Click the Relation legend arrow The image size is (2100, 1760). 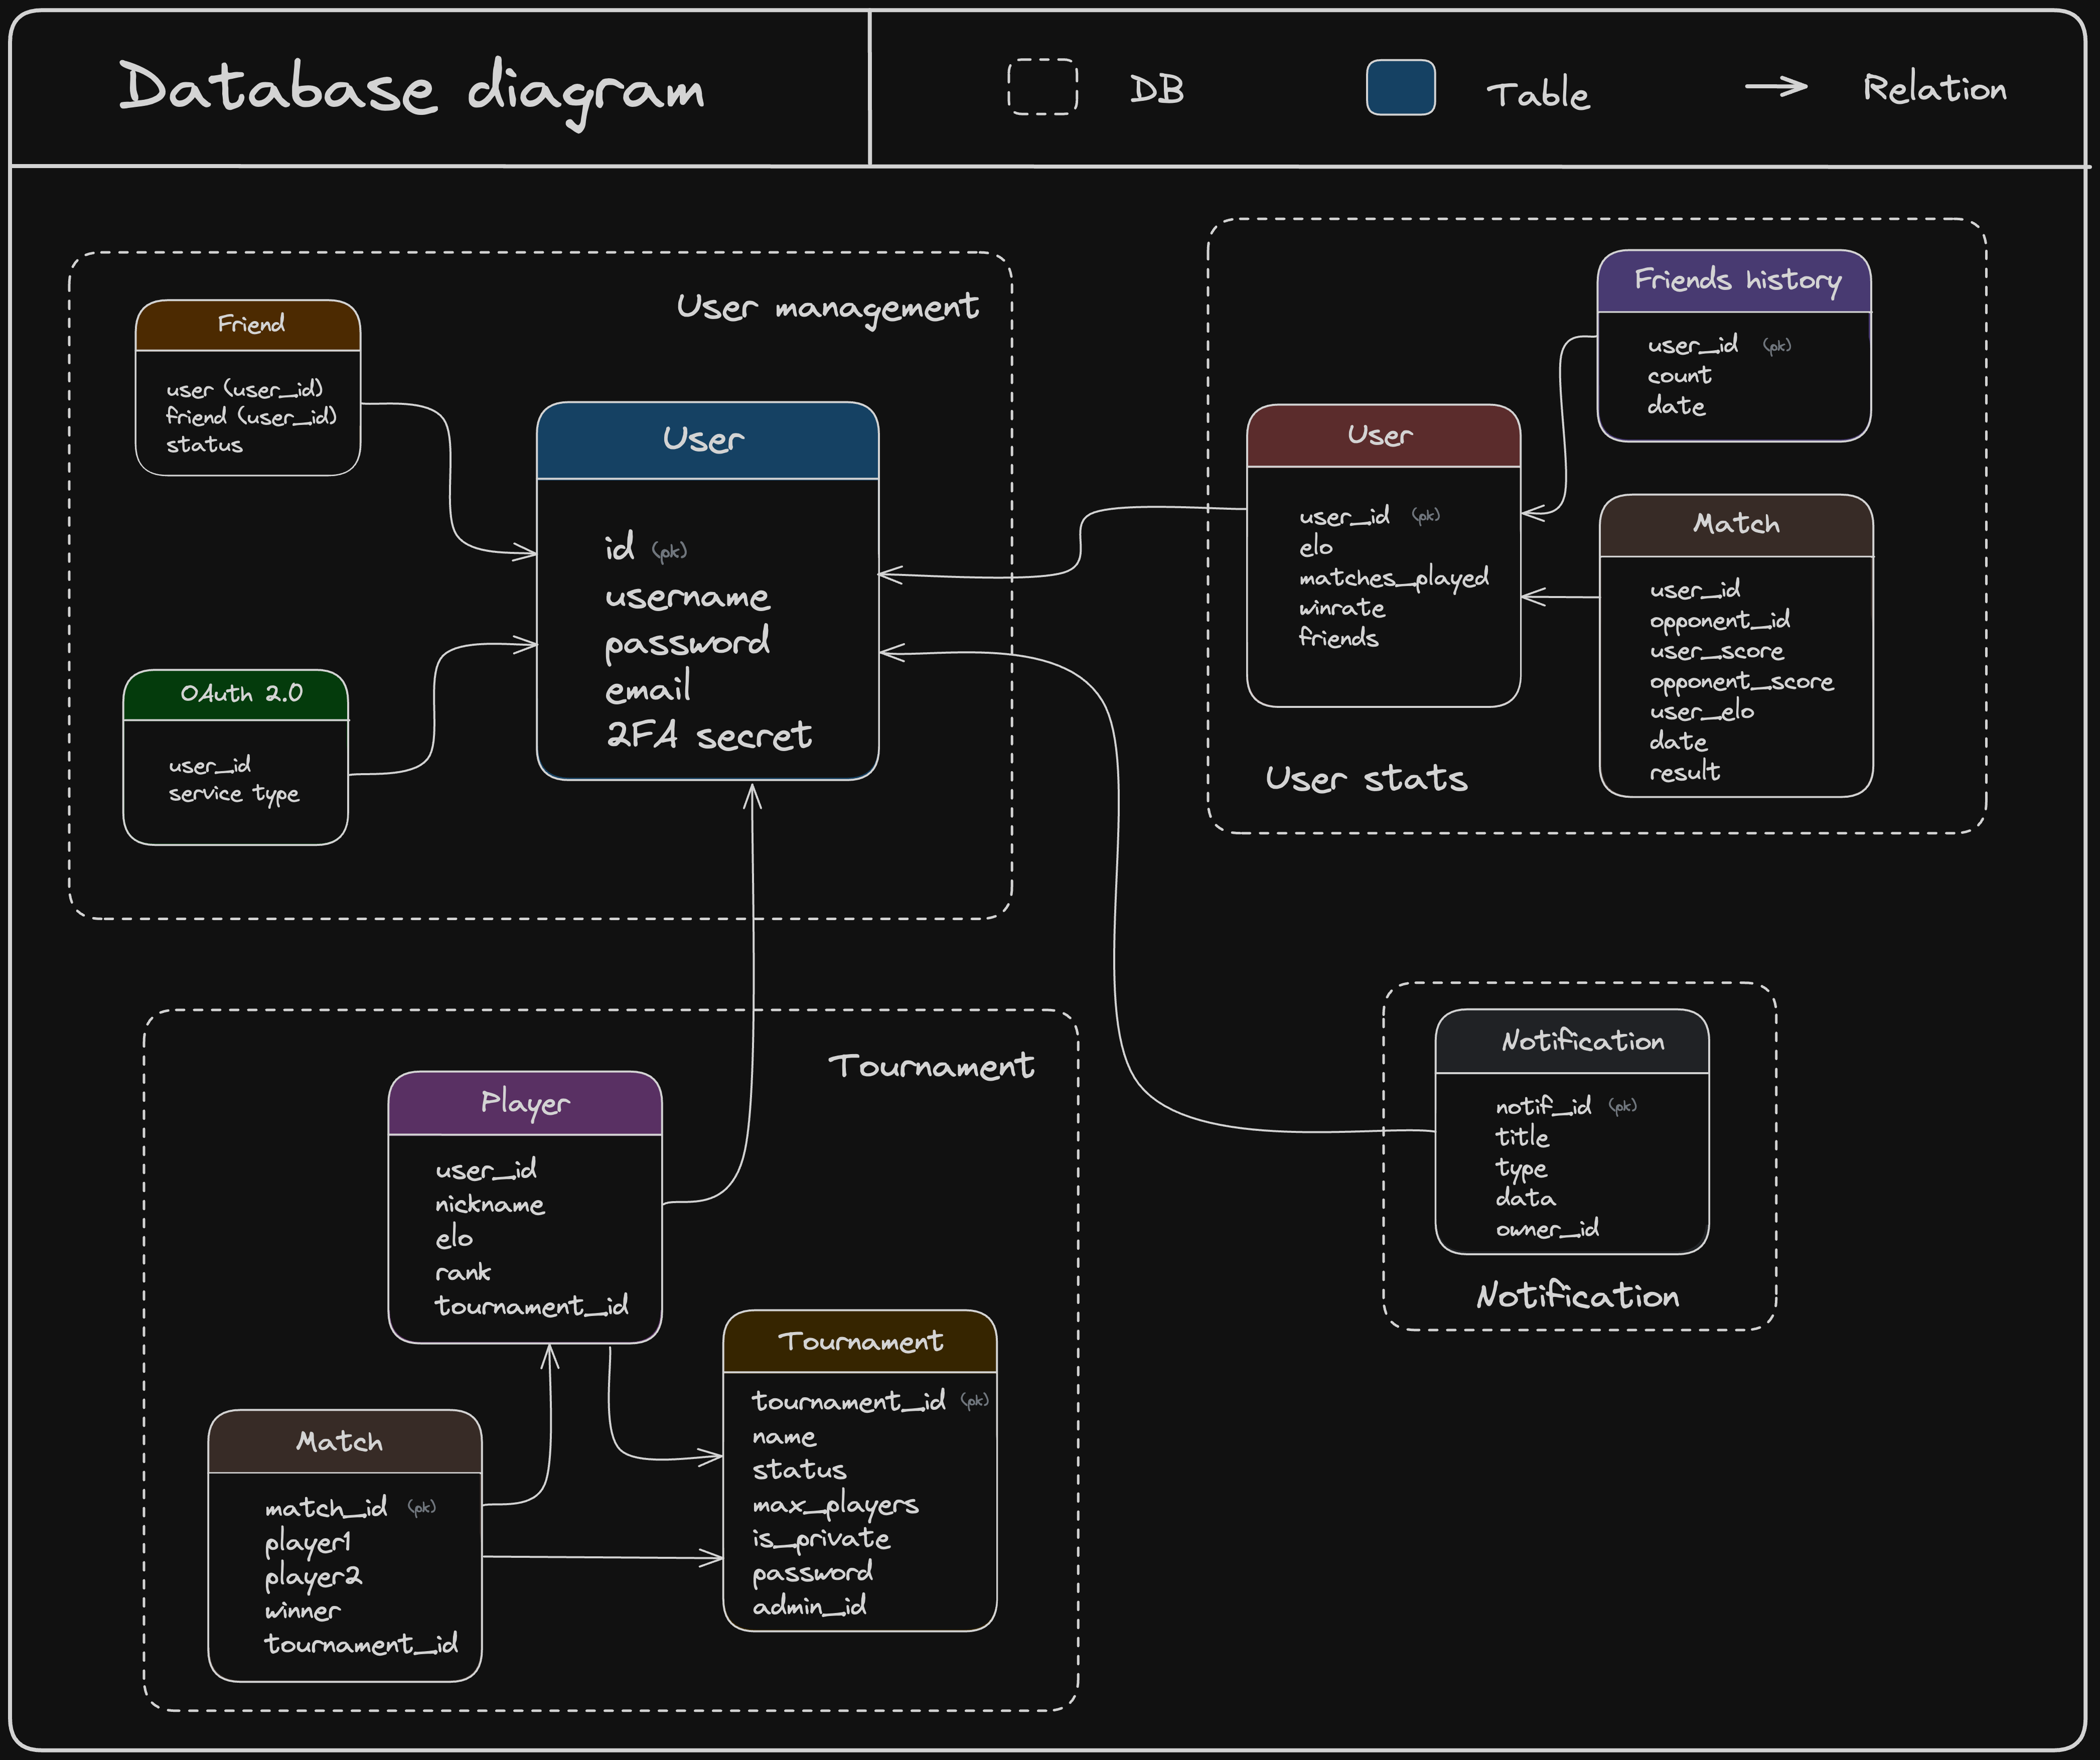(x=1776, y=87)
